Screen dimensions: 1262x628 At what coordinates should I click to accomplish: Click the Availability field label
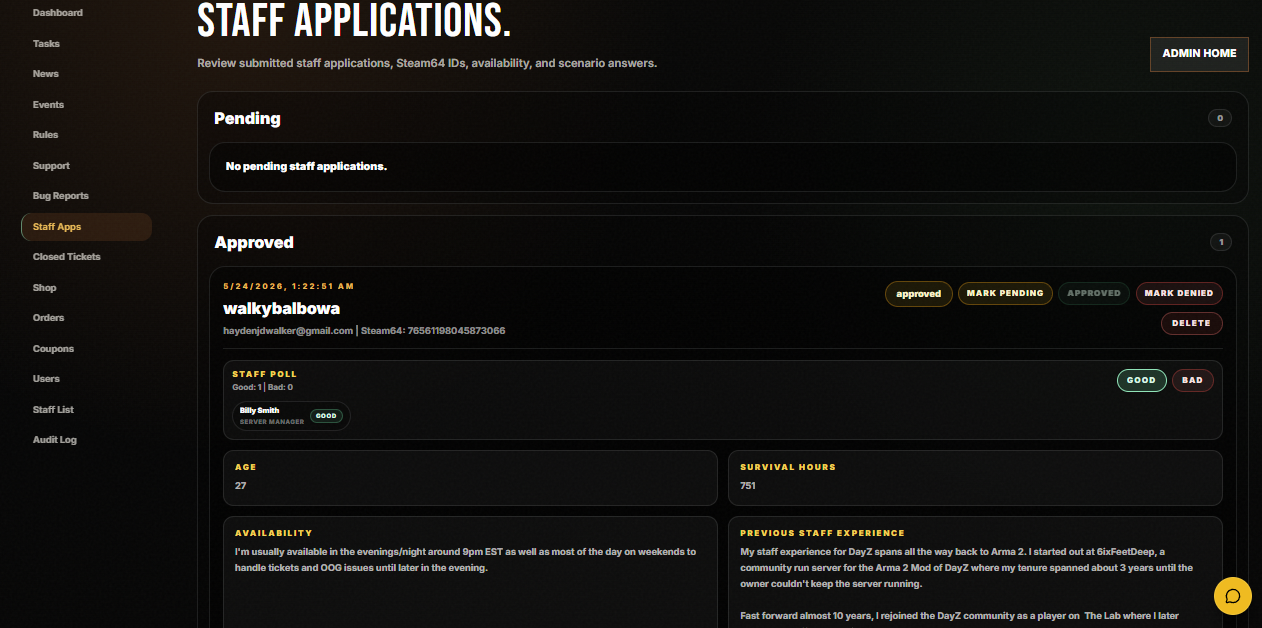pyautogui.click(x=274, y=533)
